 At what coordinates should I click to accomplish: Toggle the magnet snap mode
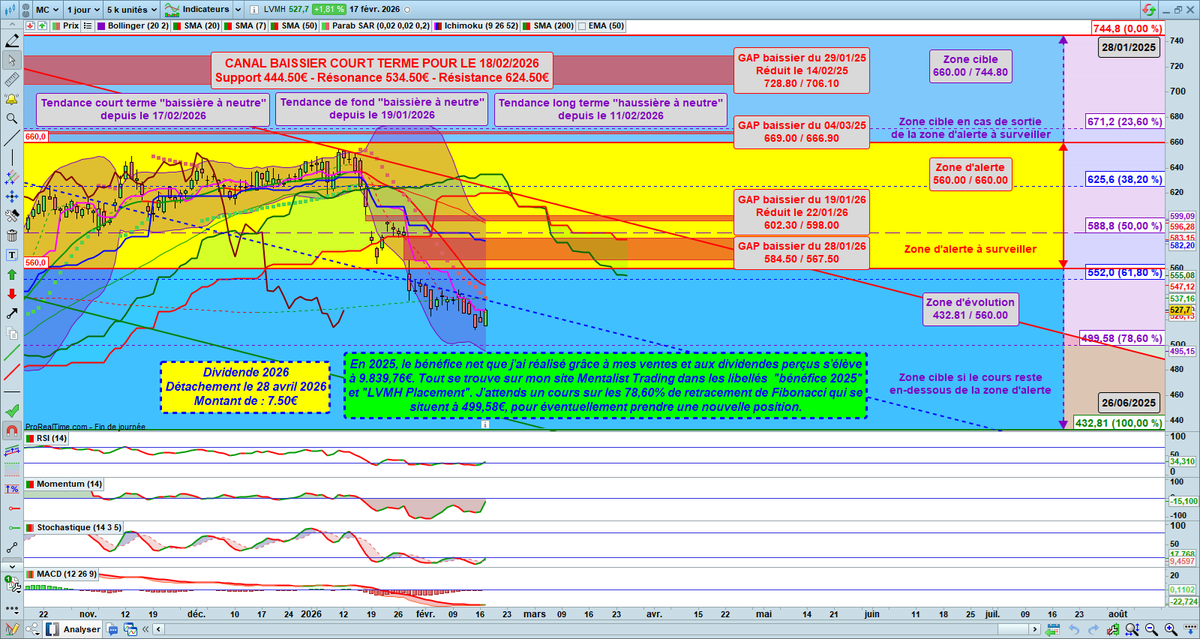pos(12,430)
